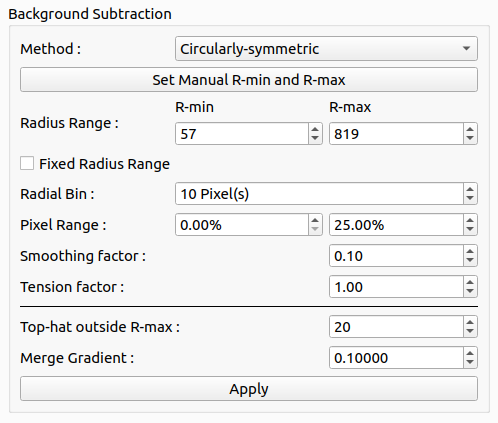The width and height of the screenshot is (498, 423).
Task: Apply the background subtraction settings
Action: point(249,389)
